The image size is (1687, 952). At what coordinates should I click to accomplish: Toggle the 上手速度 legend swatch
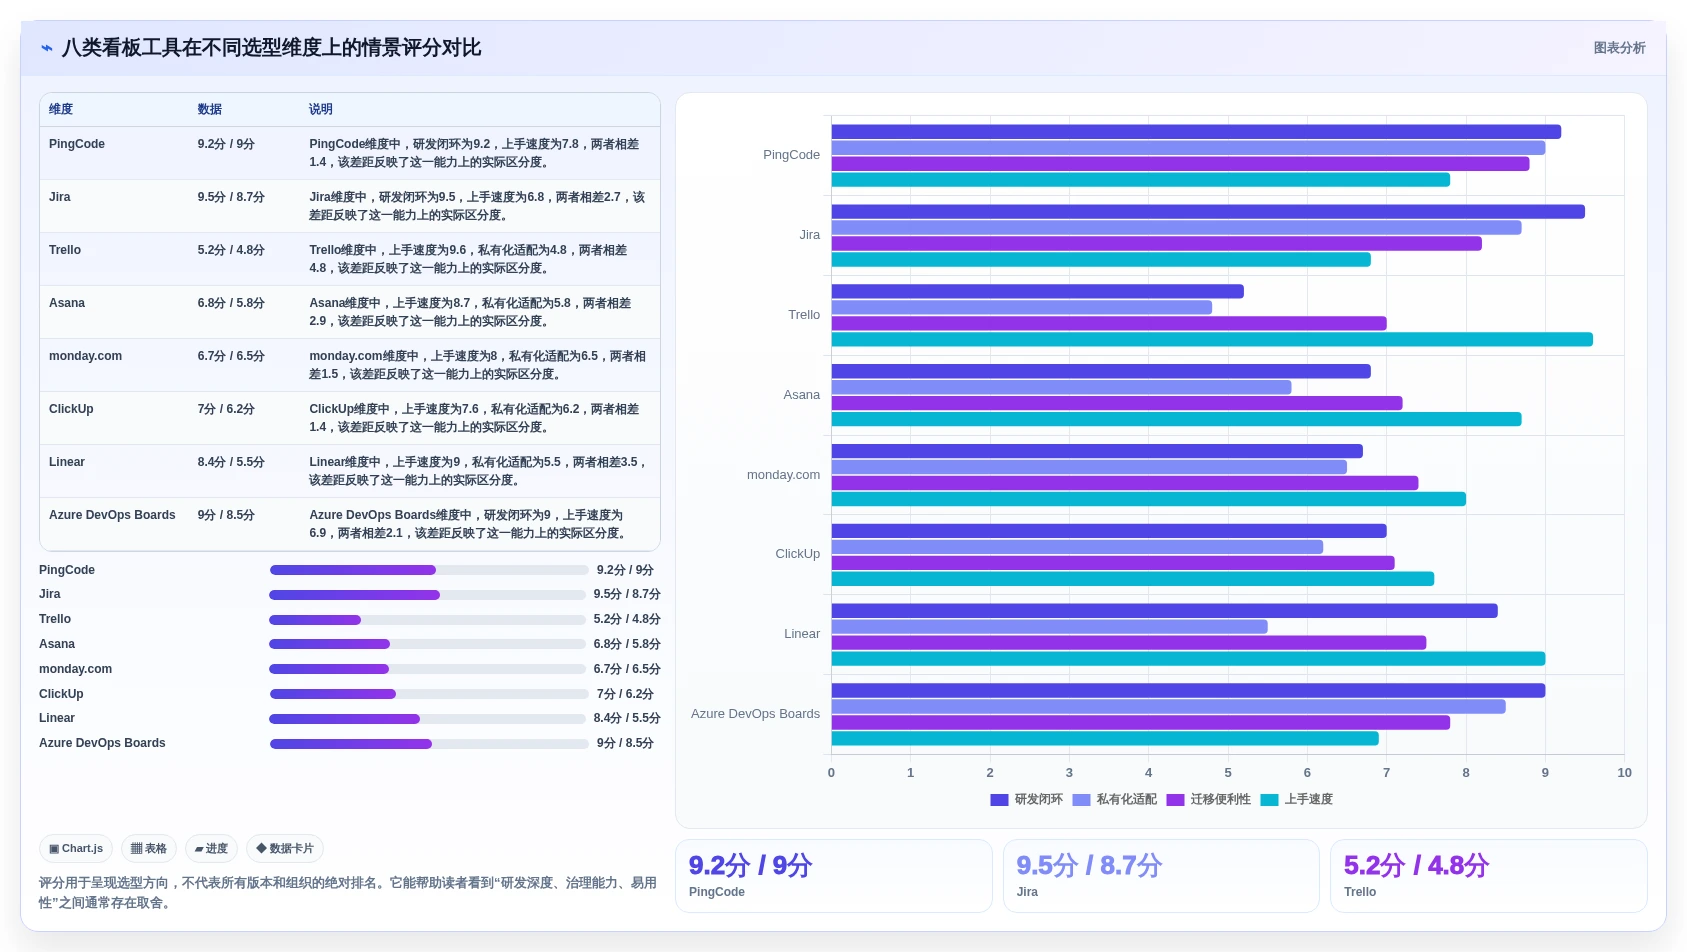click(1269, 800)
